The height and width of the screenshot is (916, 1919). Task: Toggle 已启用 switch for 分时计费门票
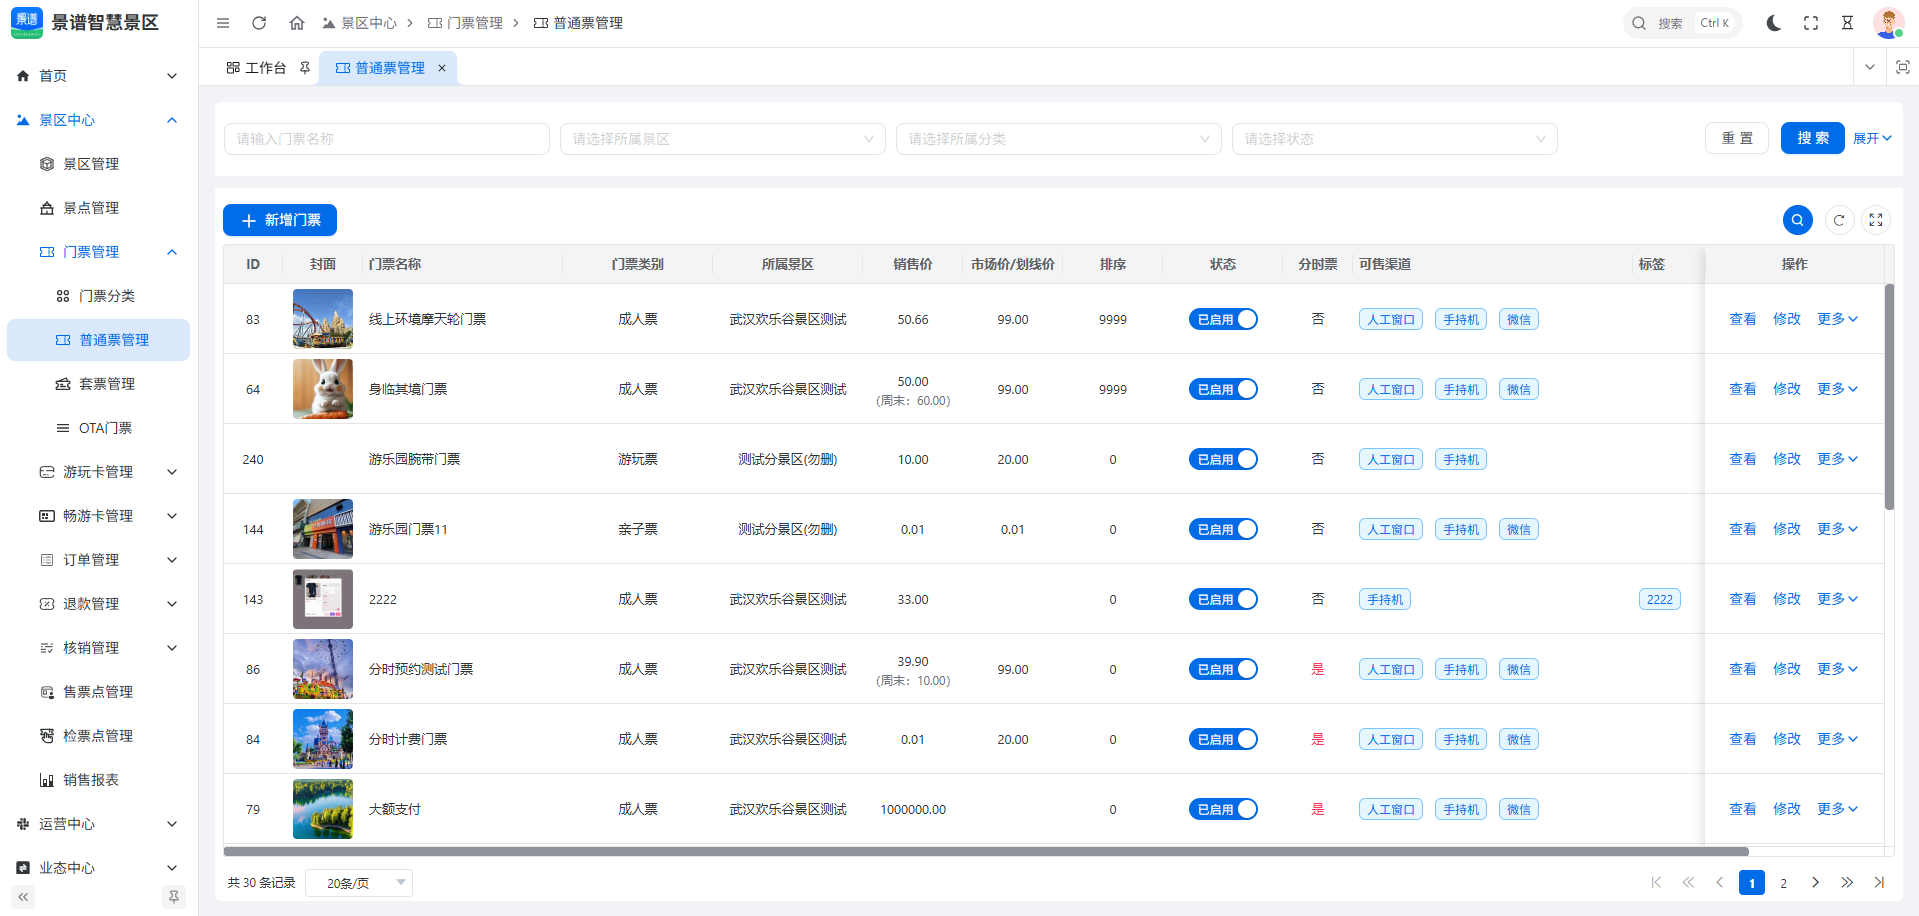pos(1222,739)
